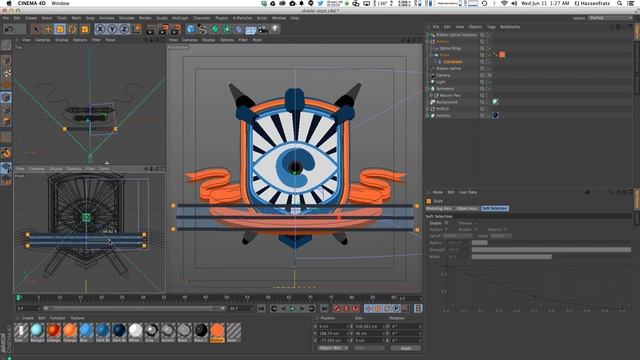
Task: Toggle Enable checkbox in Soft Selection
Action: (x=446, y=223)
